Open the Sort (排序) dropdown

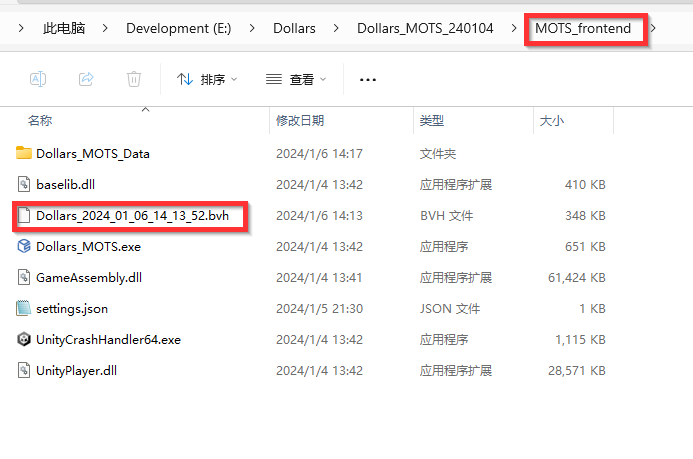(207, 79)
